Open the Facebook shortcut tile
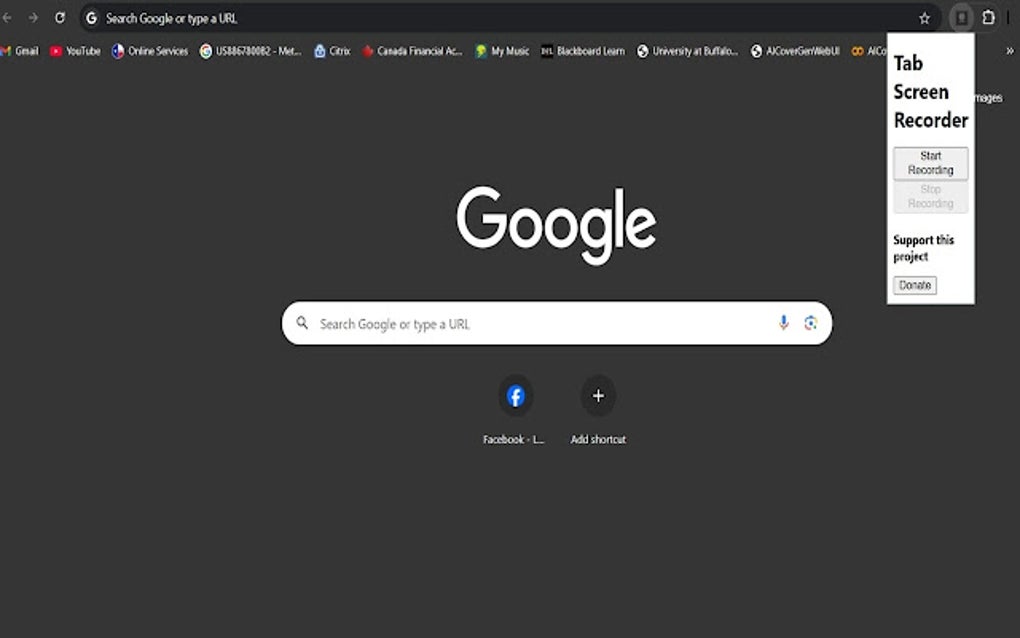 (x=515, y=396)
